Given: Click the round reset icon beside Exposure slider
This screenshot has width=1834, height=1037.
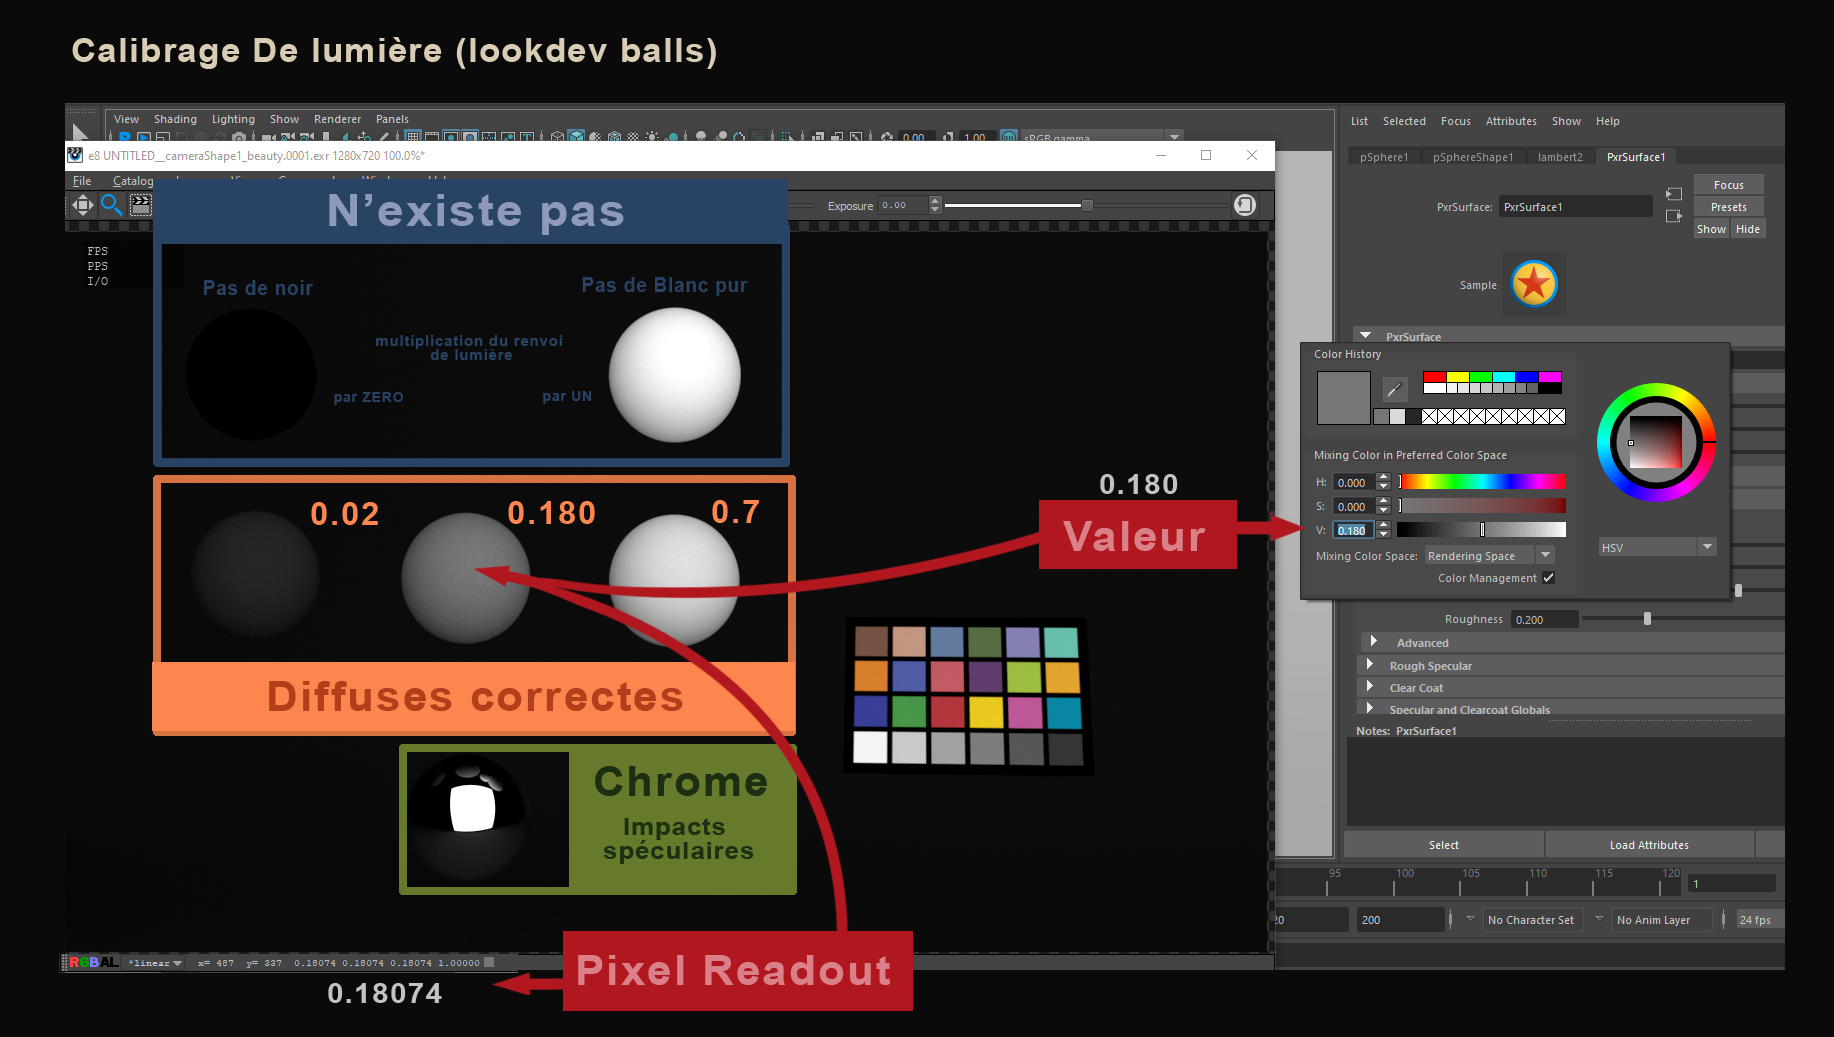Looking at the screenshot, I should (x=1244, y=205).
